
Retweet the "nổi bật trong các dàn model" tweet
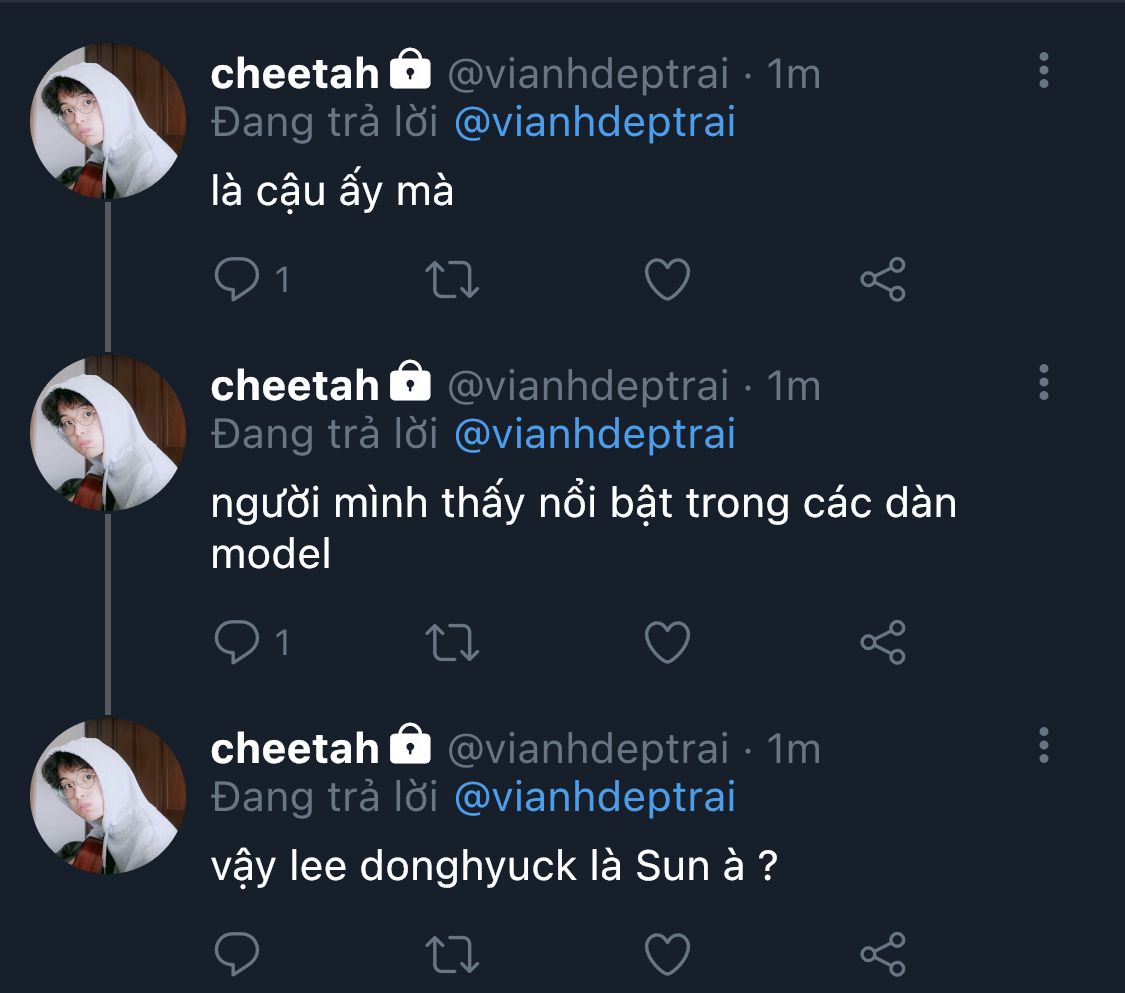(452, 641)
